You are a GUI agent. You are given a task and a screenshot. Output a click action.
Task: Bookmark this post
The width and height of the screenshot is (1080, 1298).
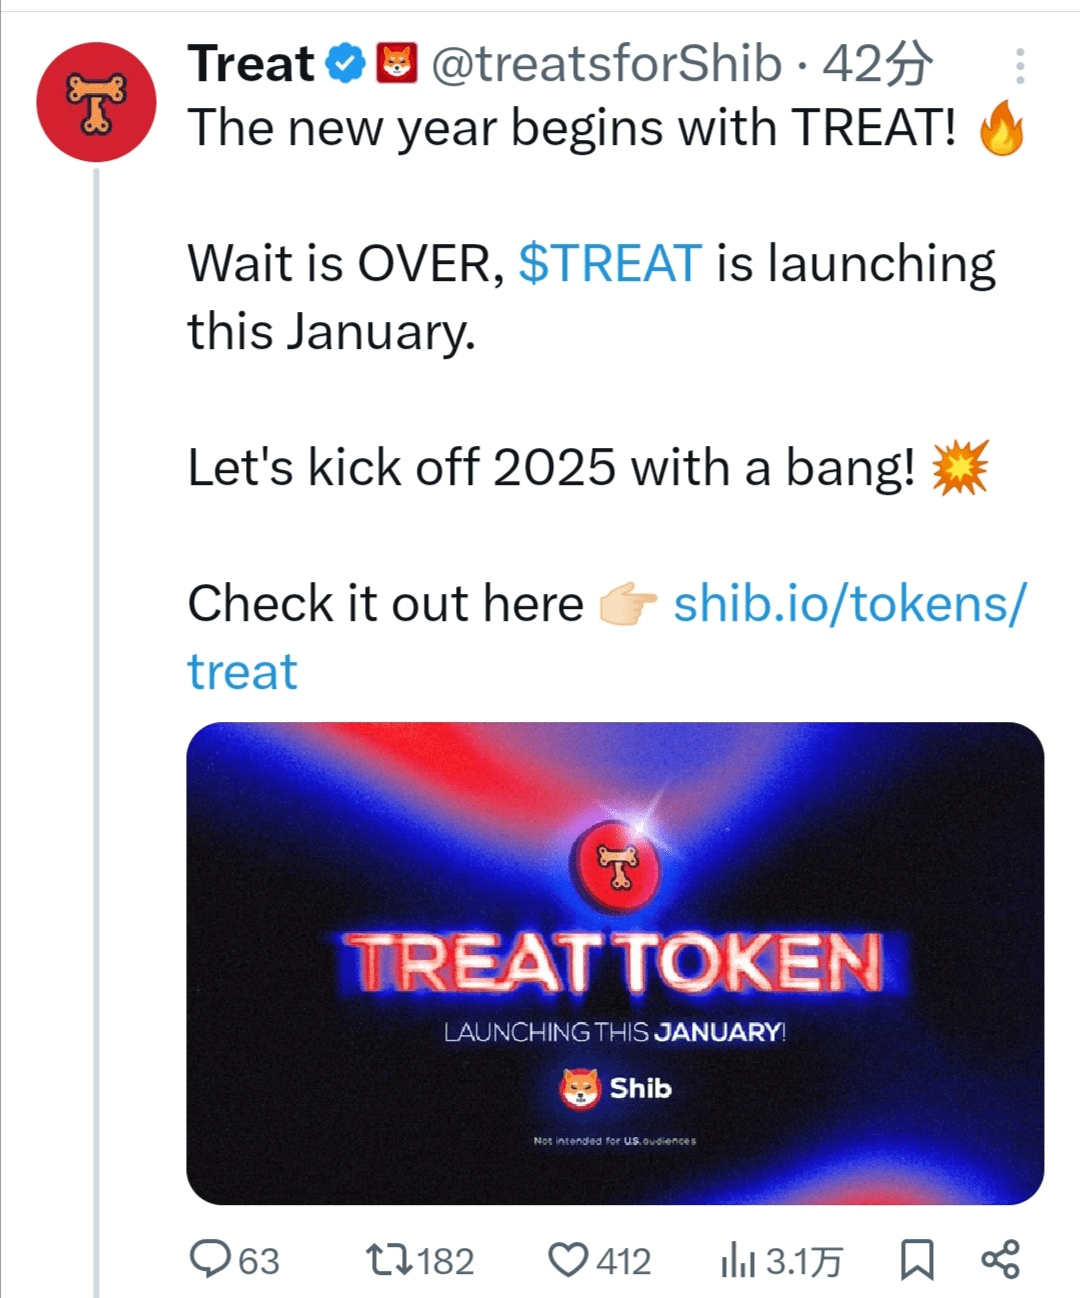coord(916,1259)
